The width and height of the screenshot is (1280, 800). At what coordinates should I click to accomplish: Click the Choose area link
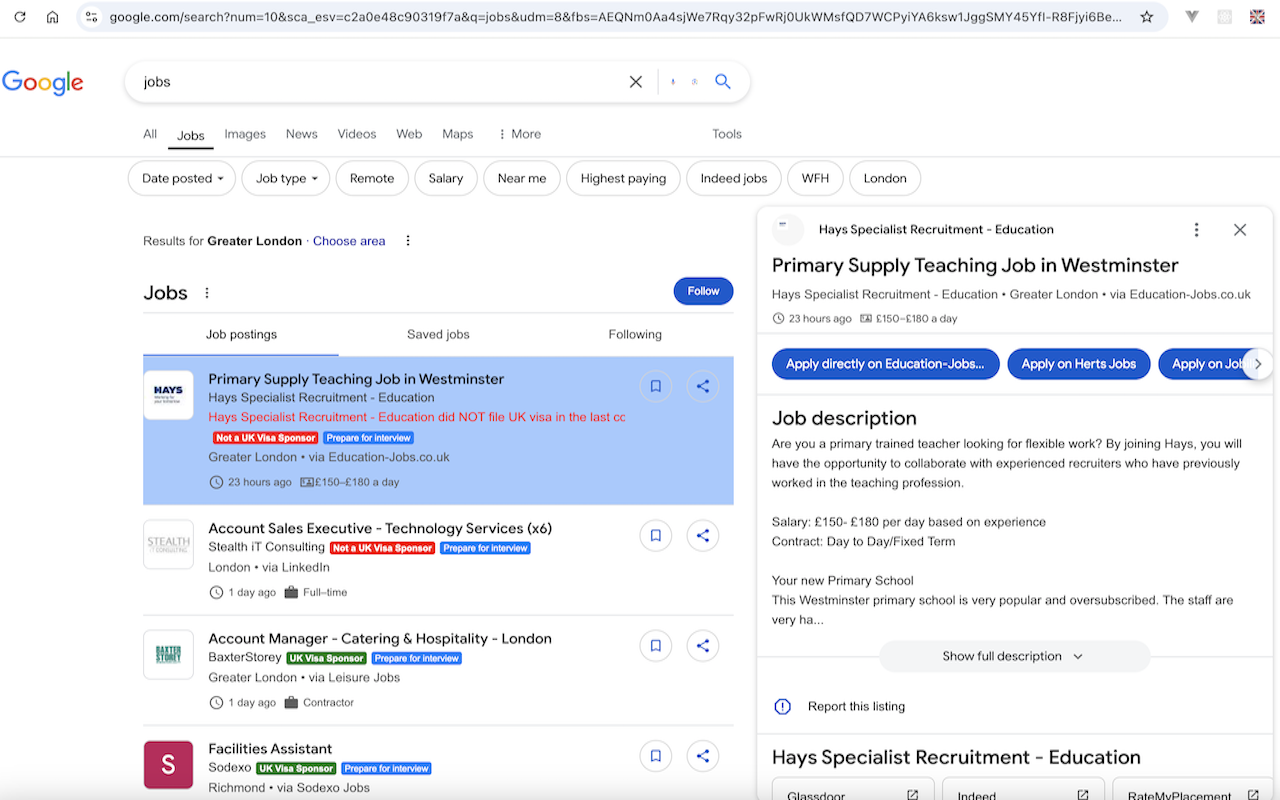[349, 241]
